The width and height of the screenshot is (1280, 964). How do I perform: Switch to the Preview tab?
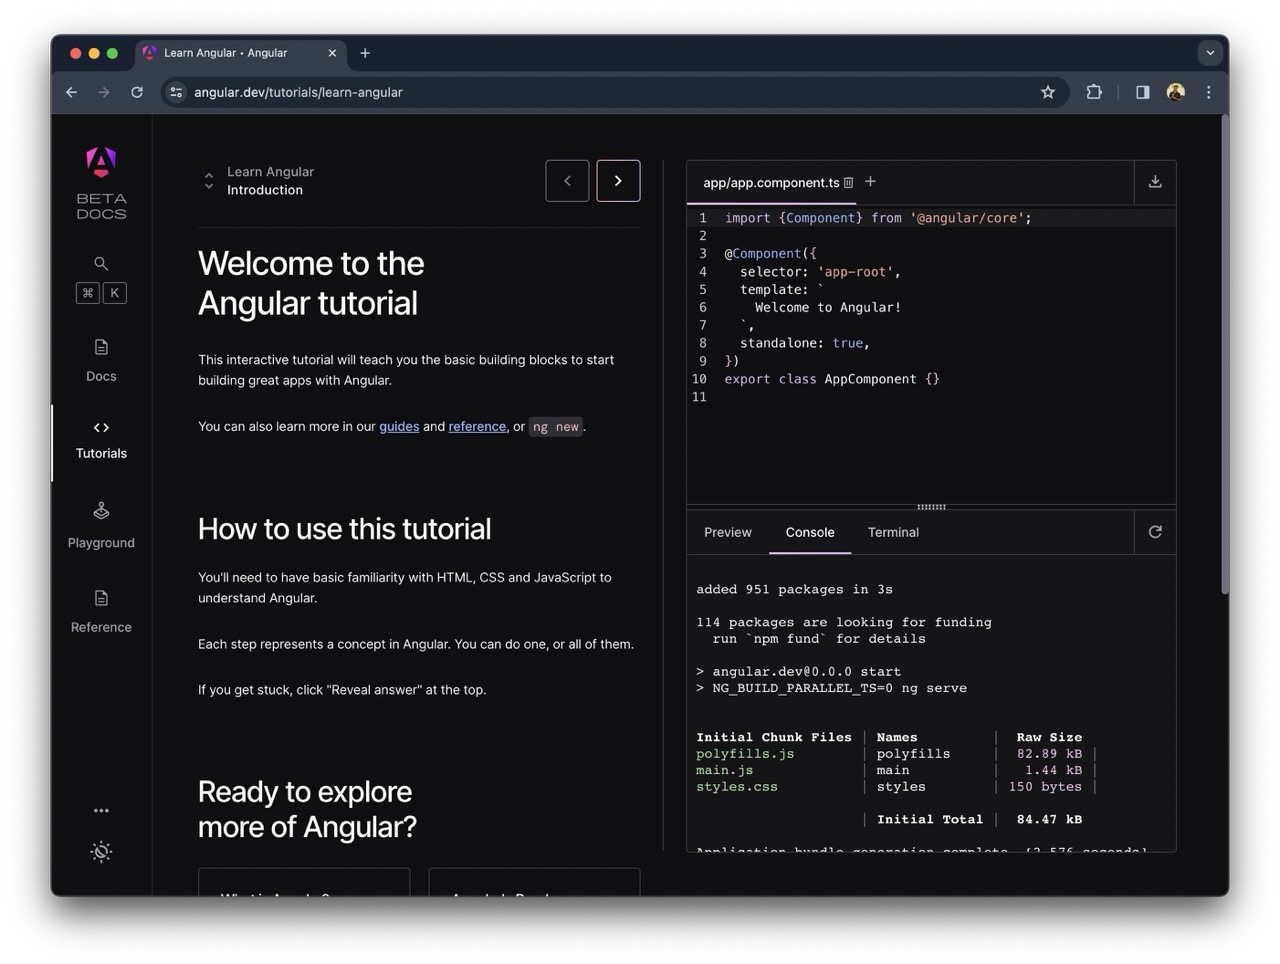click(x=728, y=532)
